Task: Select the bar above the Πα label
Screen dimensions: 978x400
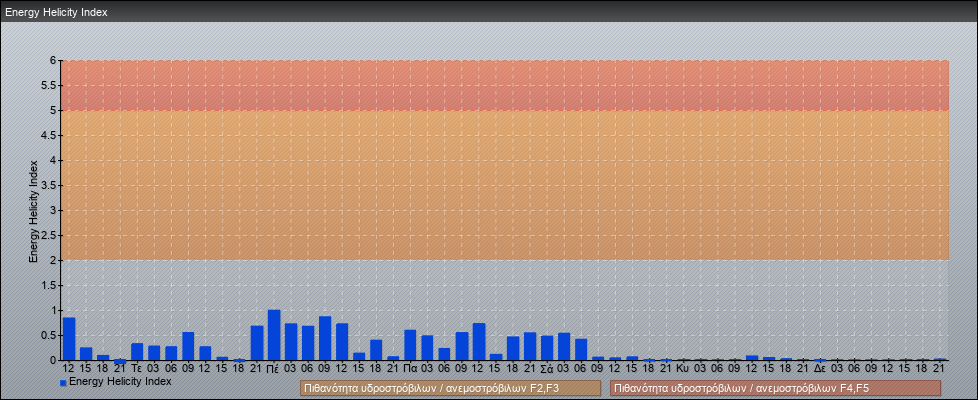Action: pyautogui.click(x=410, y=345)
